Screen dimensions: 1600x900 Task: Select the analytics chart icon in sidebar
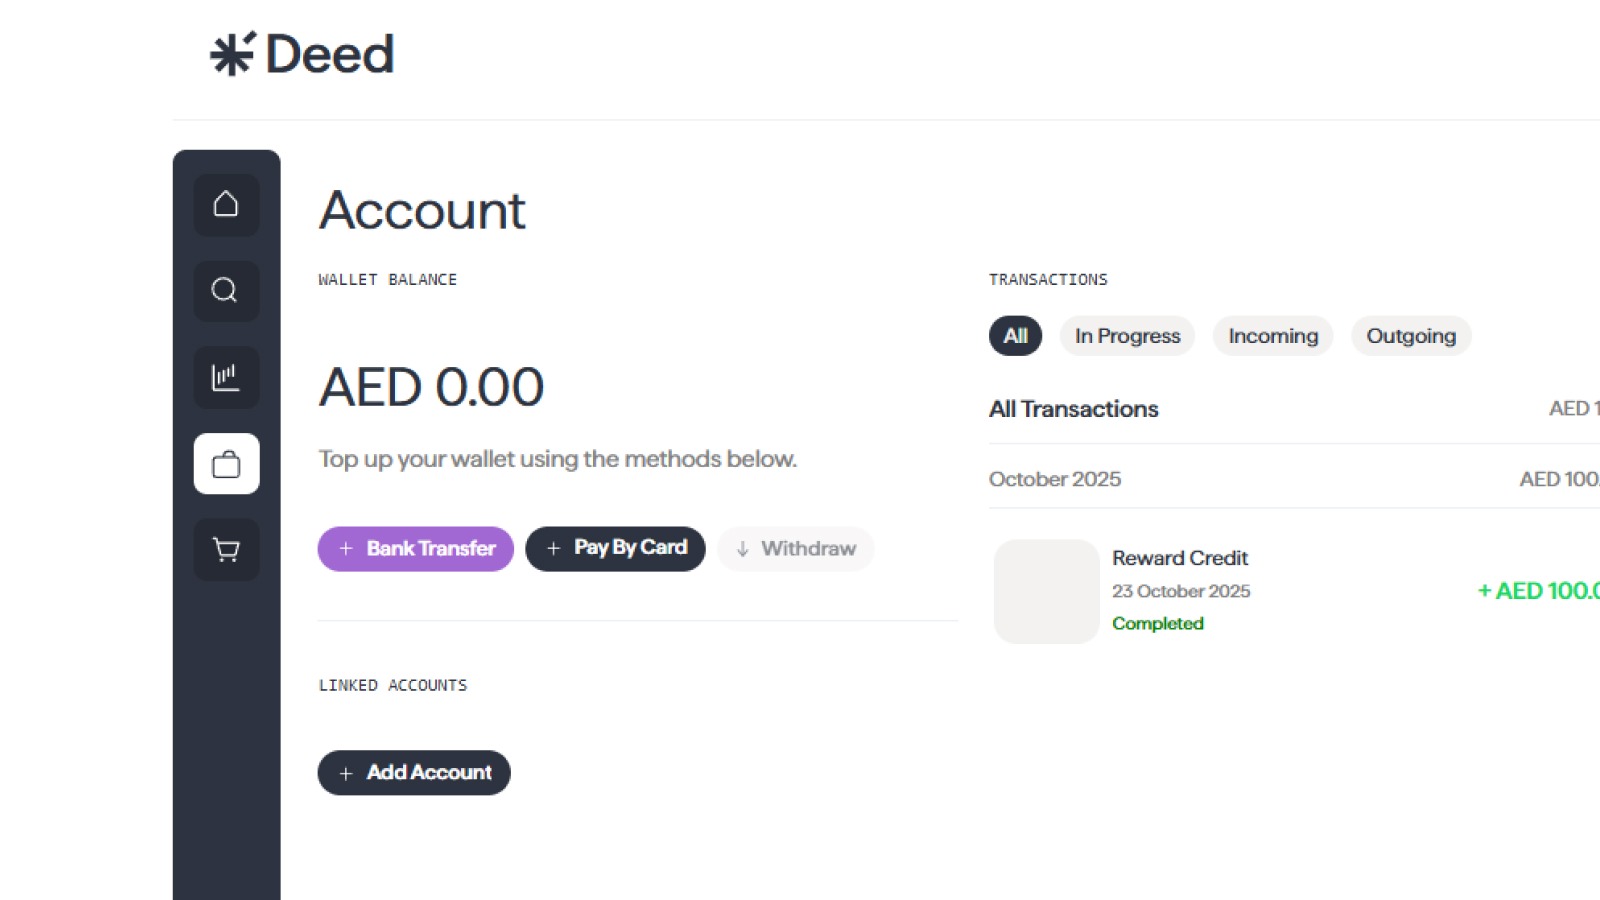point(226,377)
